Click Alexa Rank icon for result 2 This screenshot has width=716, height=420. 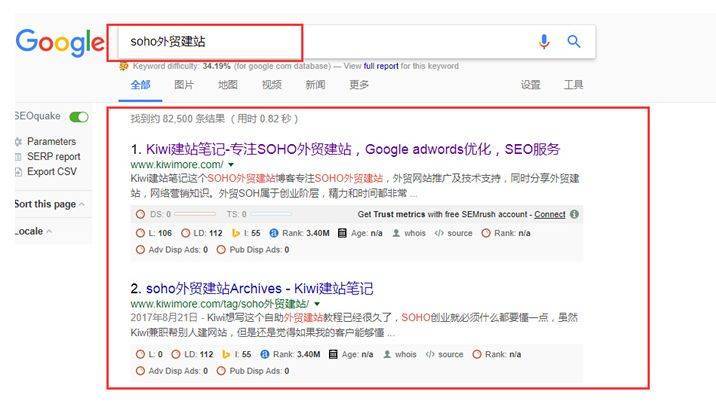coord(264,354)
